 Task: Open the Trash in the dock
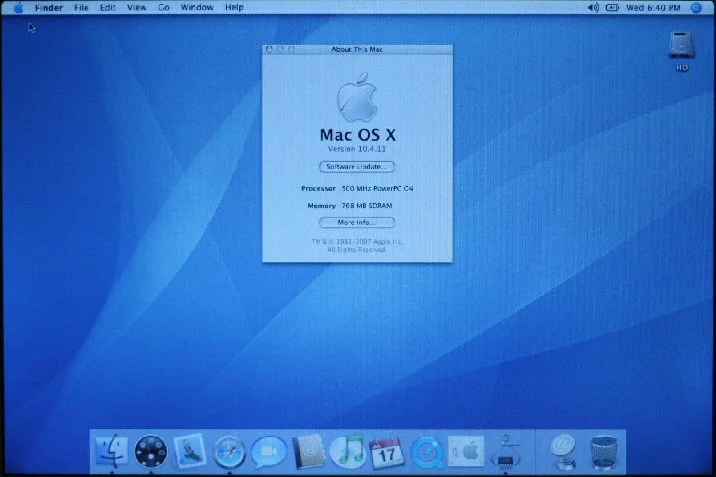tap(604, 452)
